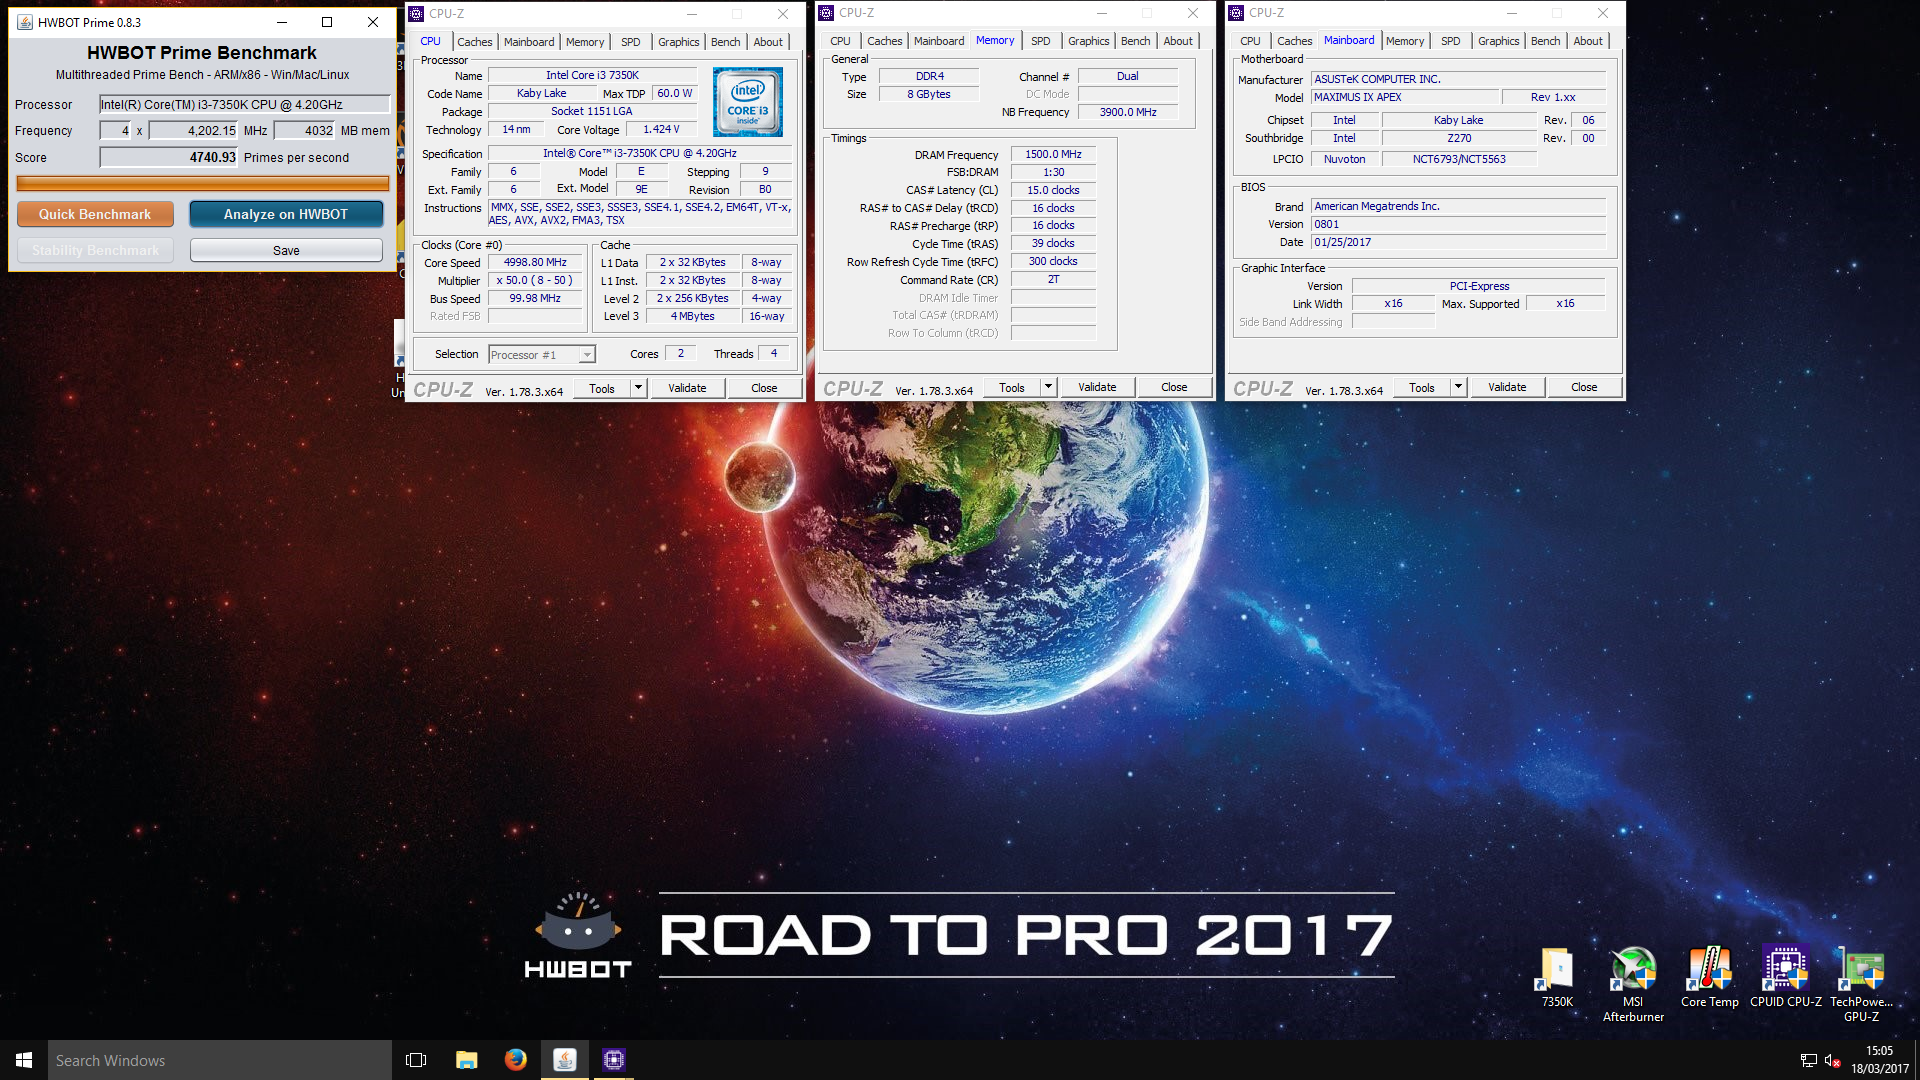Launch CPUID CPU-Z desktop shortcut
Viewport: 1920px width, 1080px height.
point(1785,977)
